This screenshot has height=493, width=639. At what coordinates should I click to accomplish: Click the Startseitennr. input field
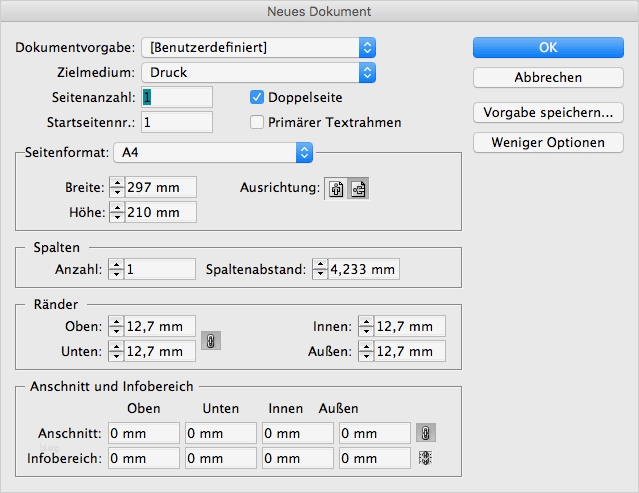pyautogui.click(x=177, y=122)
